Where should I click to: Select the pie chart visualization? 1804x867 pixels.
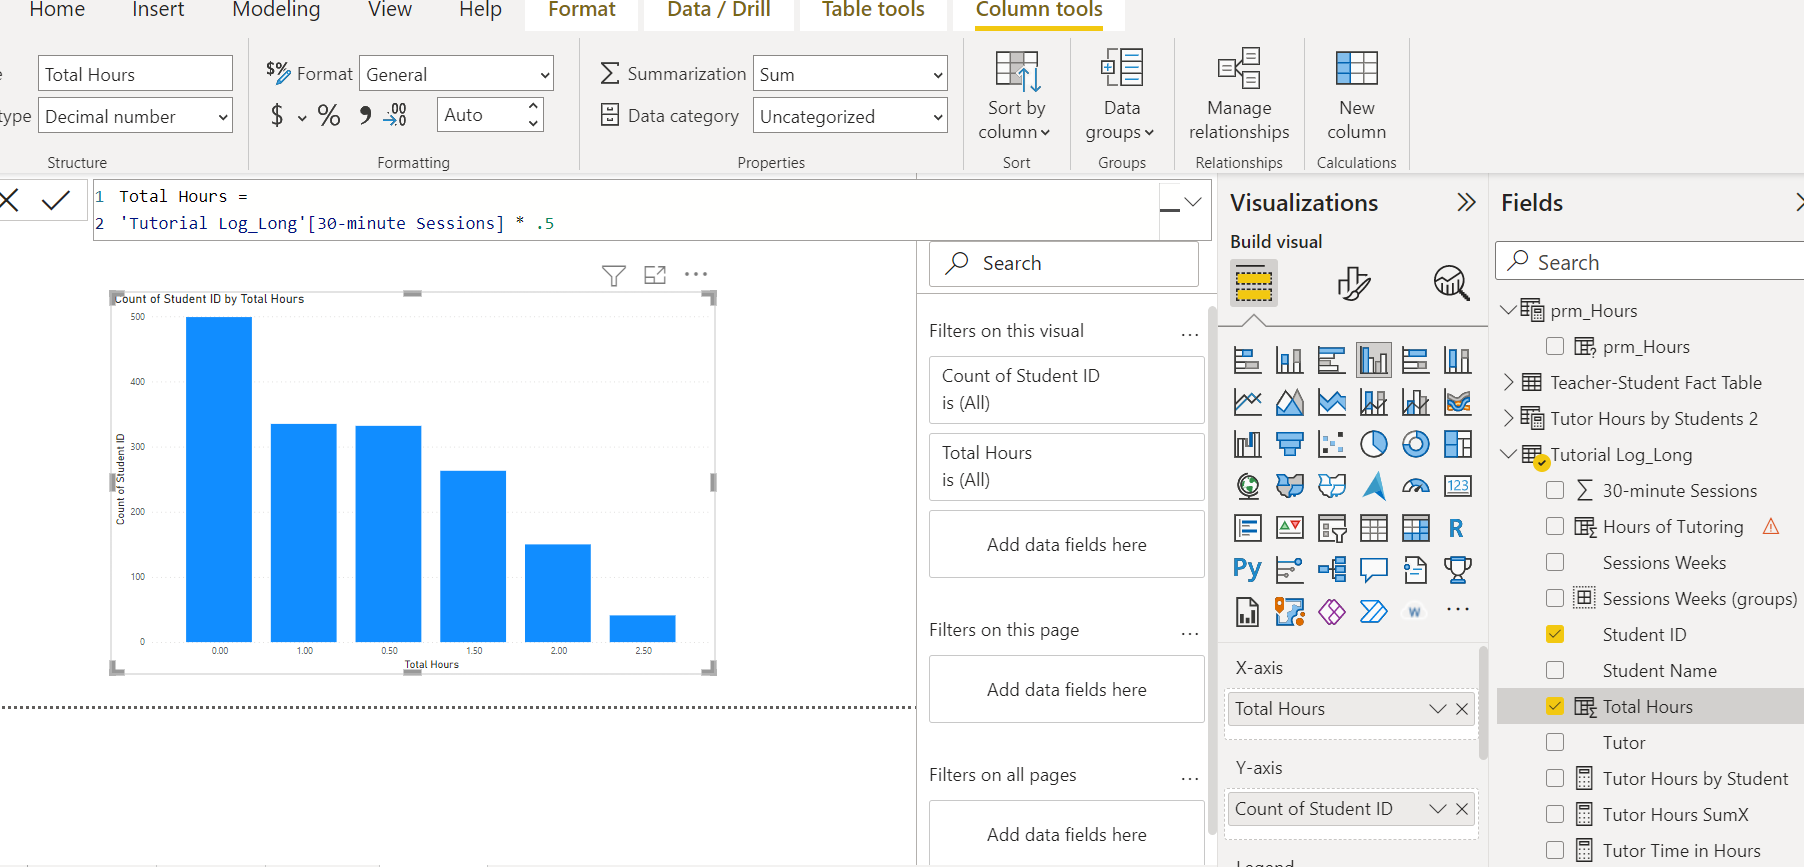pyautogui.click(x=1374, y=444)
